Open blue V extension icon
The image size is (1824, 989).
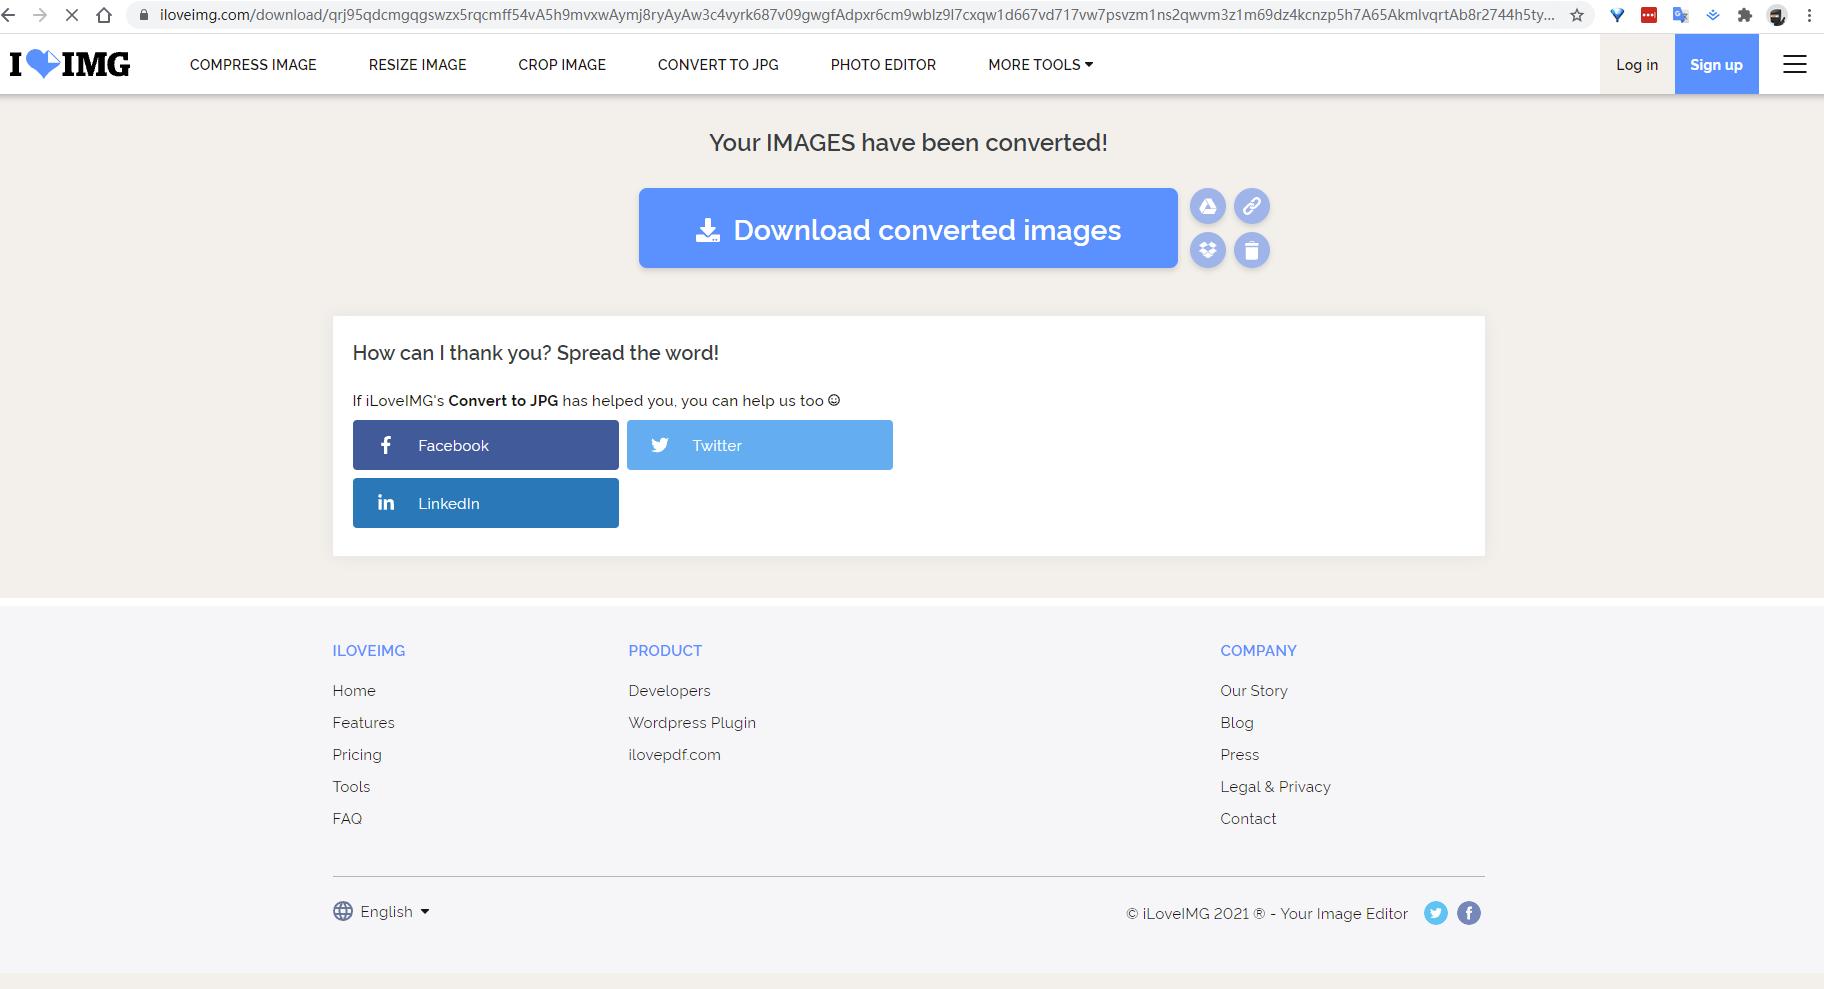point(1617,15)
